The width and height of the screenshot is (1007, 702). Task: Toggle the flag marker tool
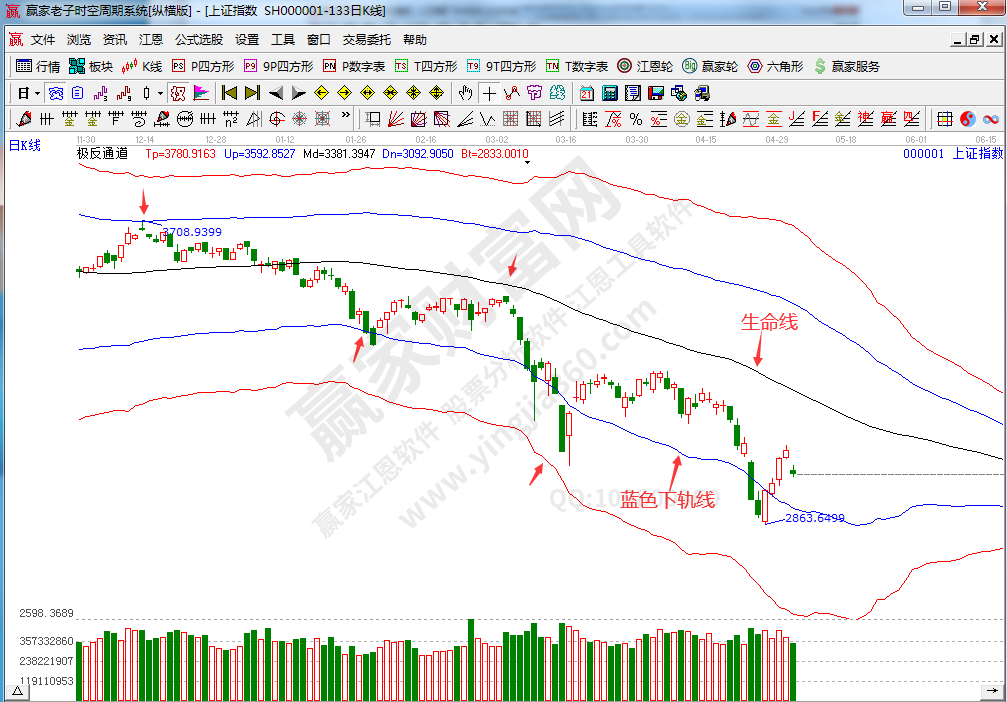201,93
